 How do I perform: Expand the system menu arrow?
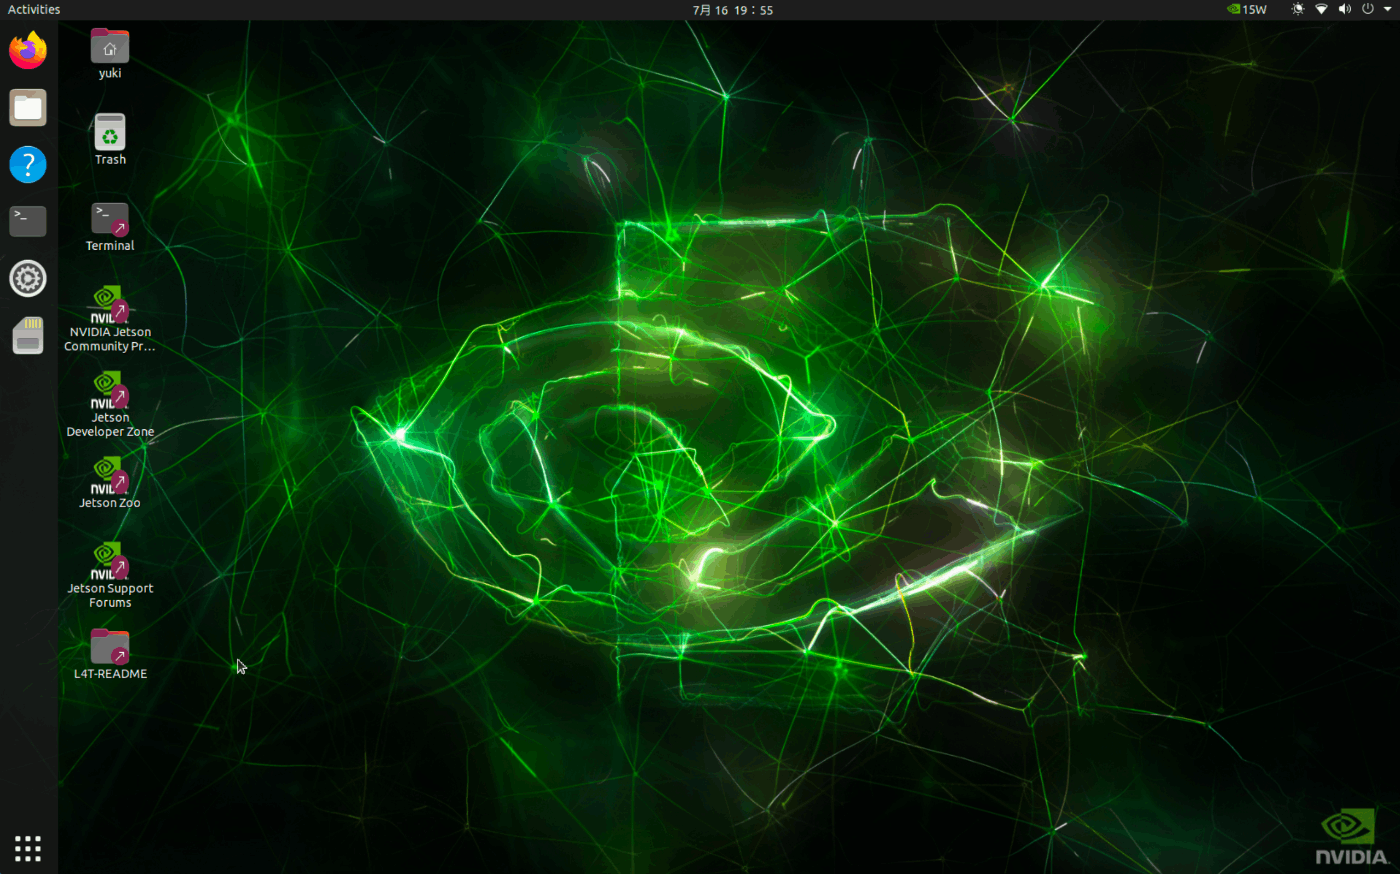pyautogui.click(x=1387, y=9)
